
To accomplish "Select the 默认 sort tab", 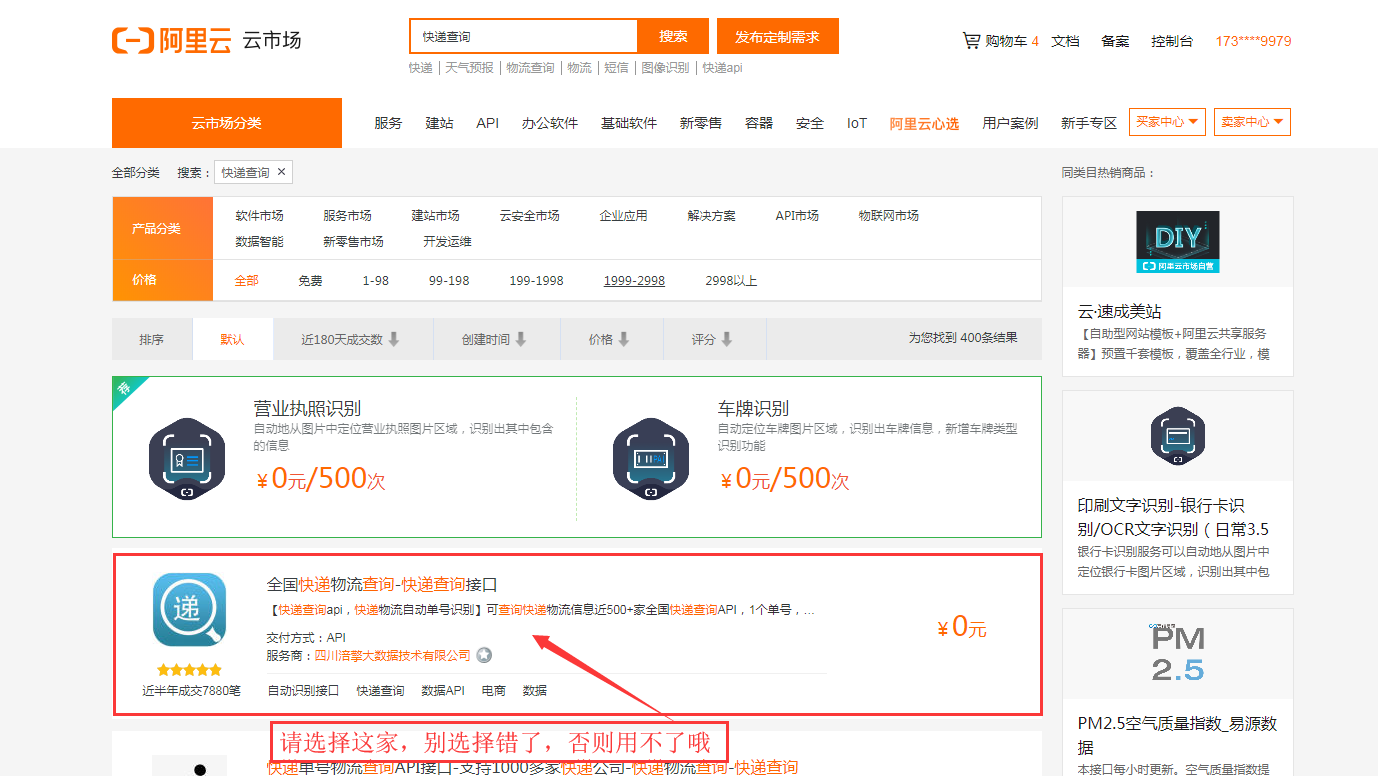I will [232, 339].
